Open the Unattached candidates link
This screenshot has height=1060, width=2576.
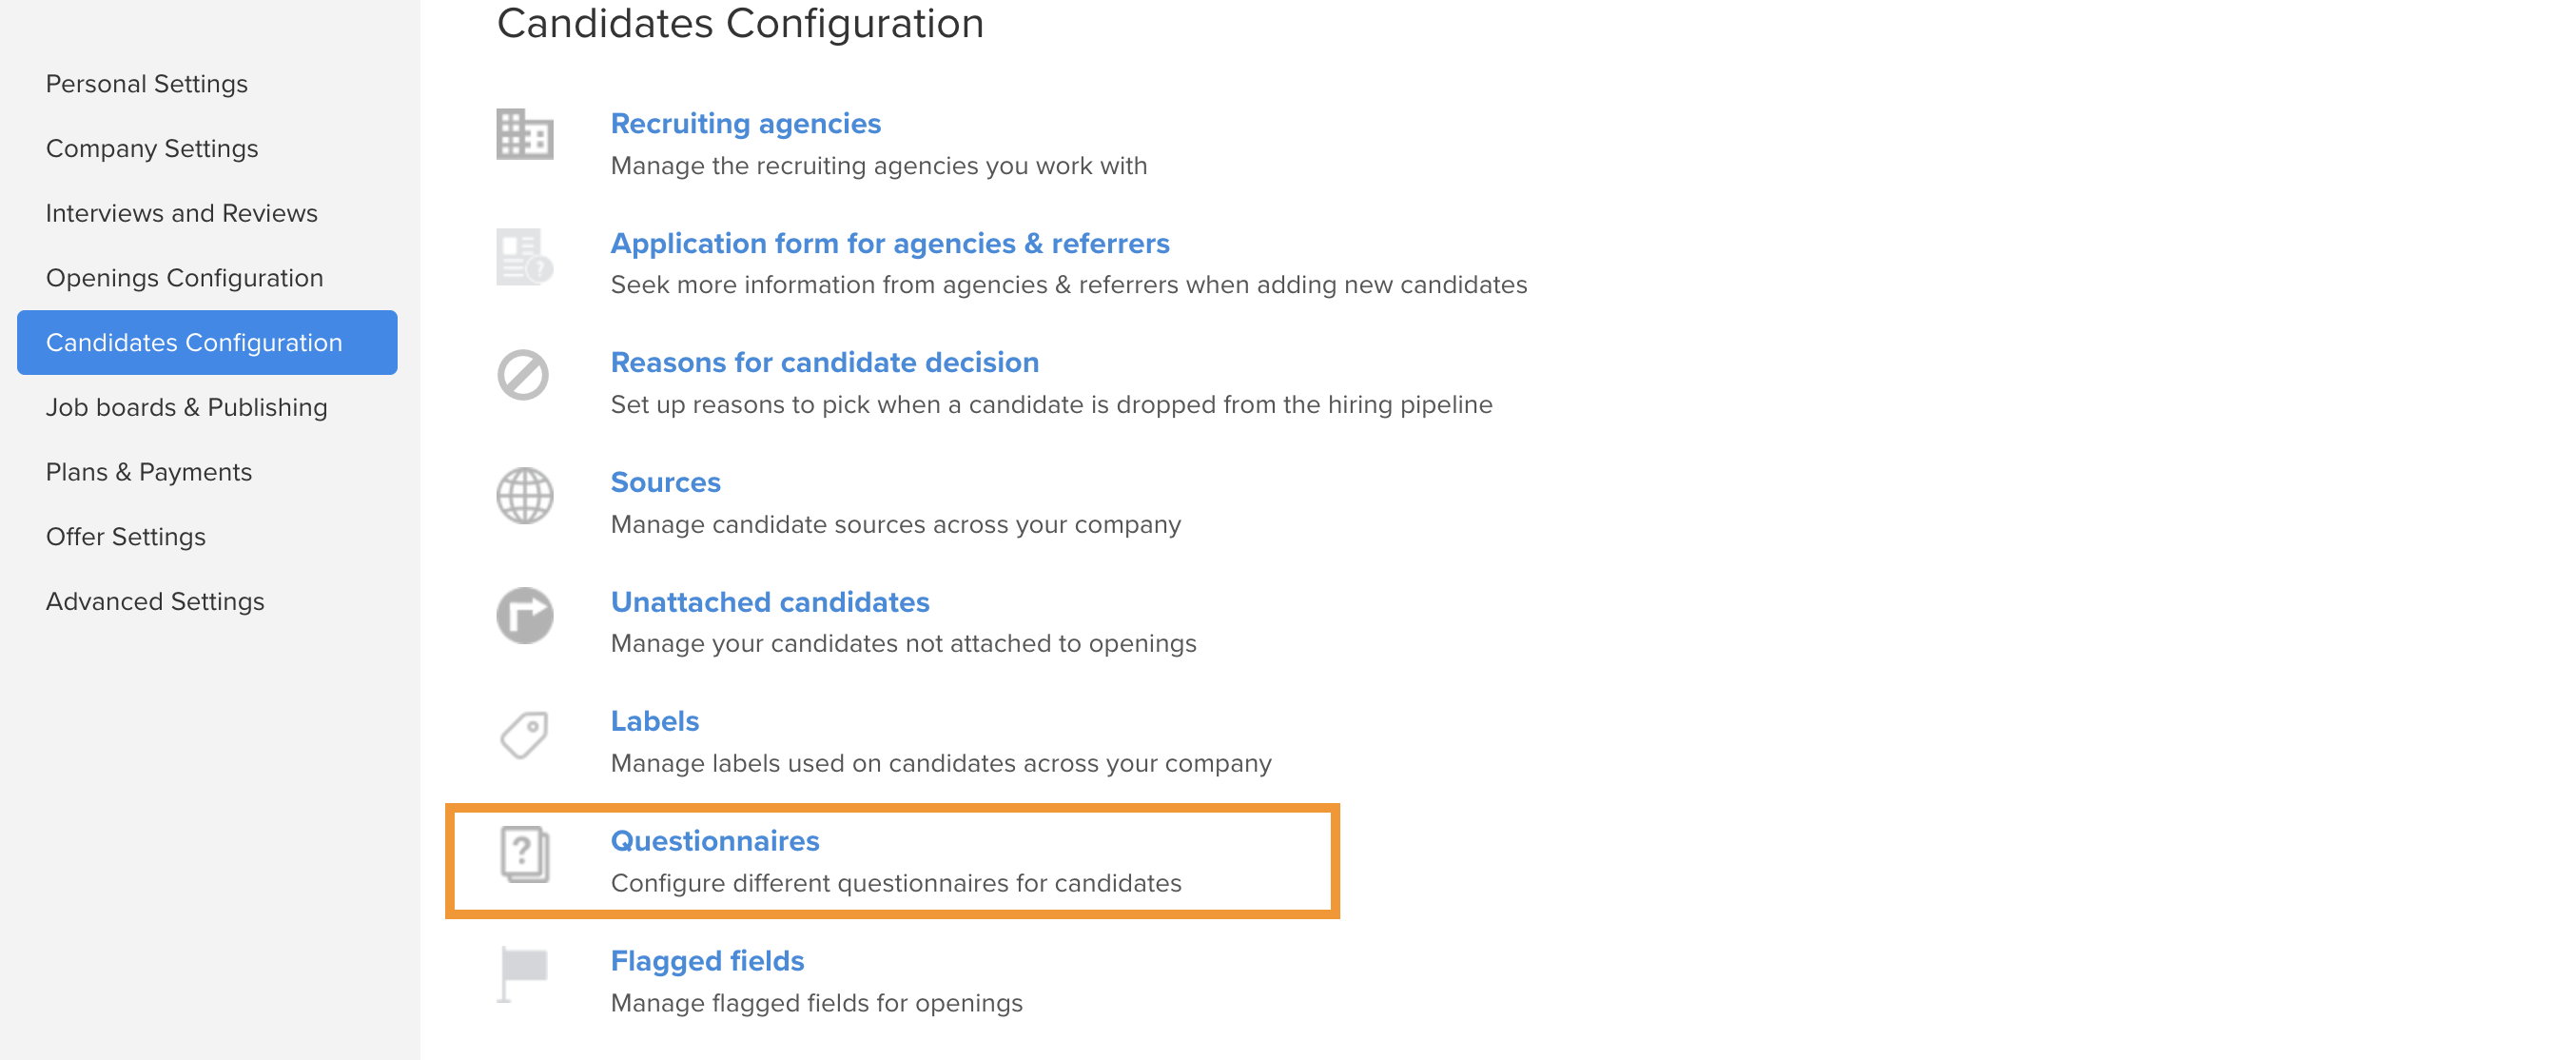[770, 602]
